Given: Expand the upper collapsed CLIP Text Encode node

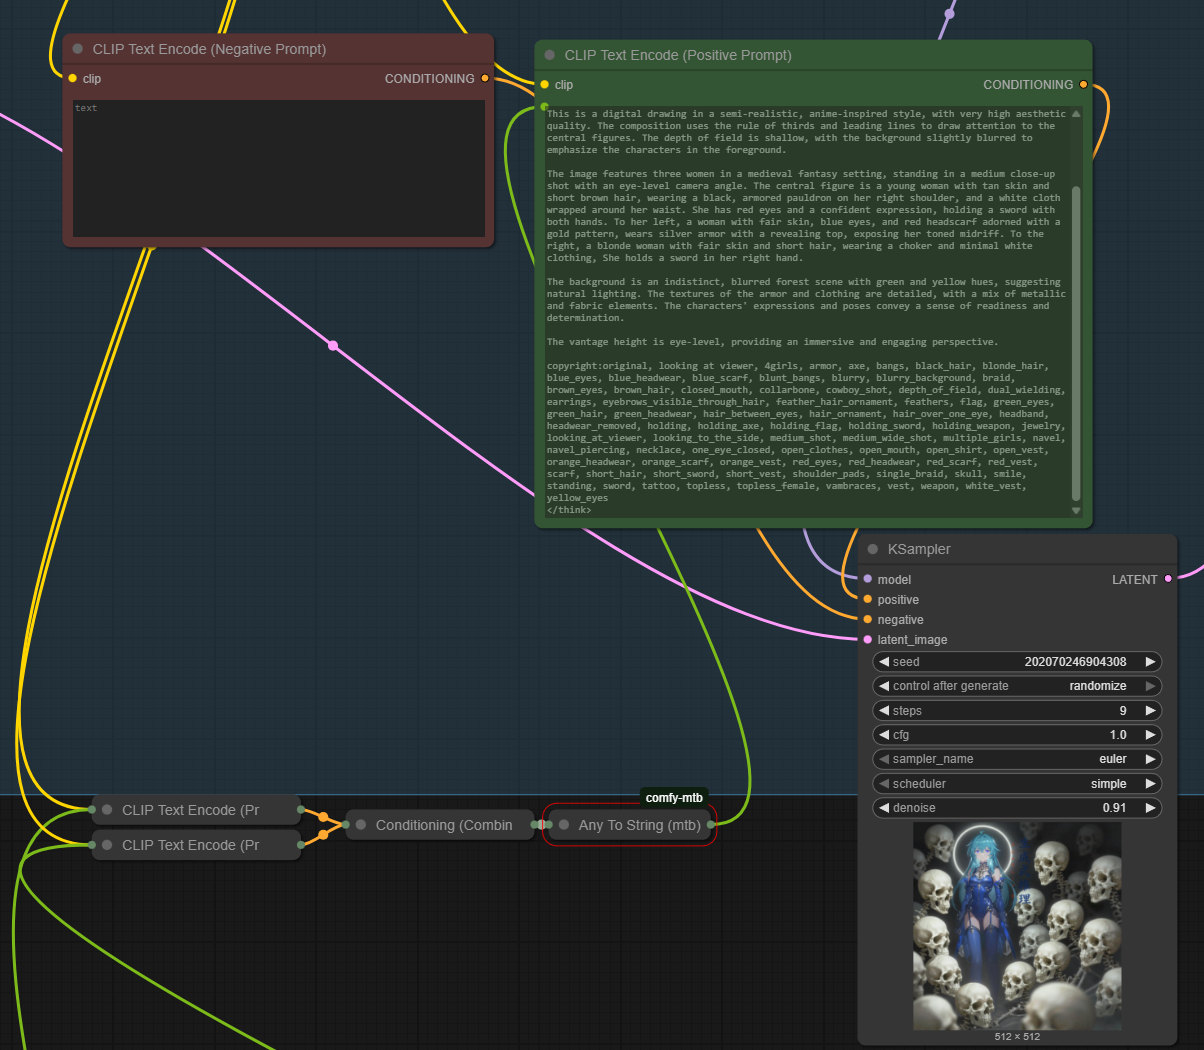Looking at the screenshot, I should click(107, 810).
